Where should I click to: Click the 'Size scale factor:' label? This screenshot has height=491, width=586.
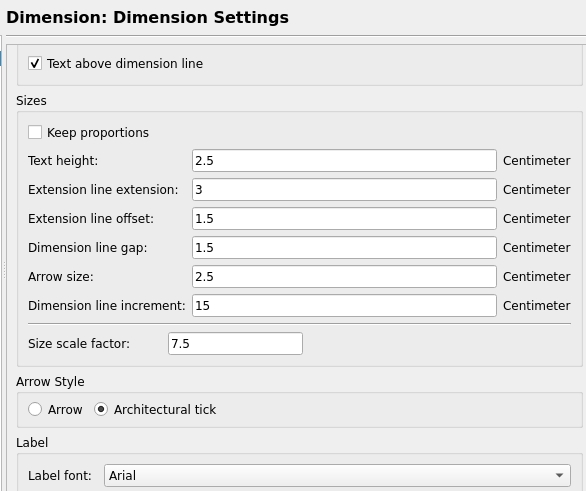pyautogui.click(x=79, y=343)
